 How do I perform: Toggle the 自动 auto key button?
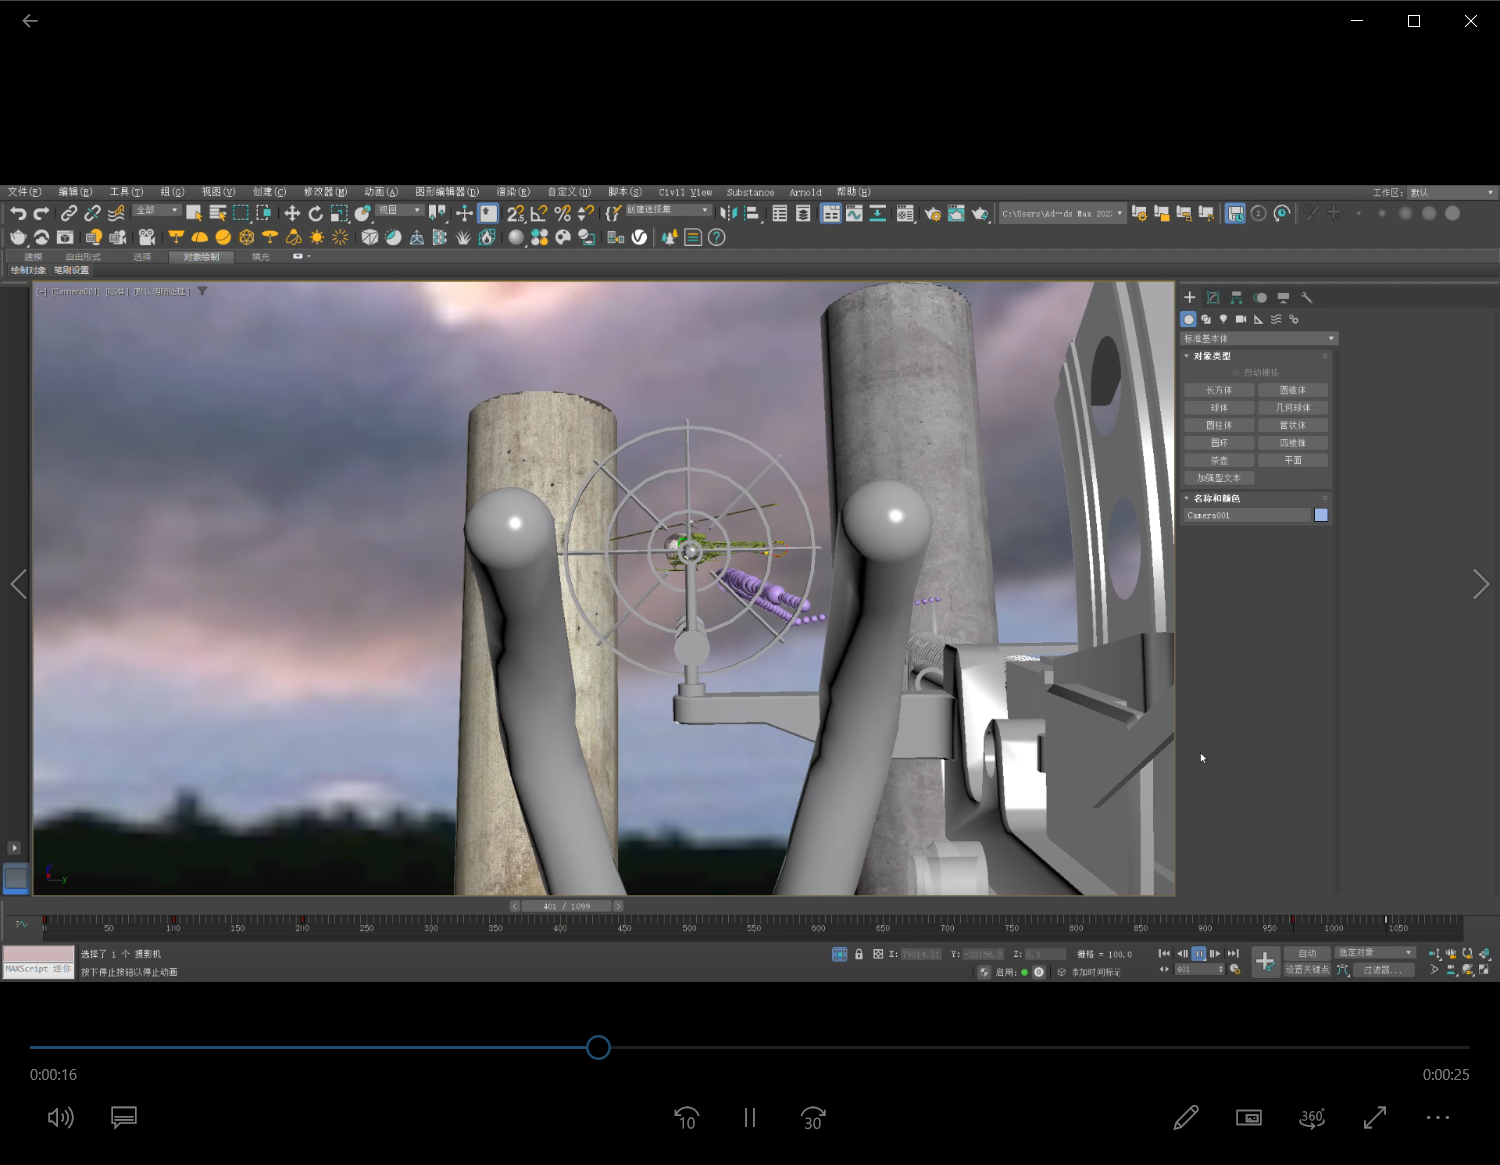click(x=1307, y=953)
